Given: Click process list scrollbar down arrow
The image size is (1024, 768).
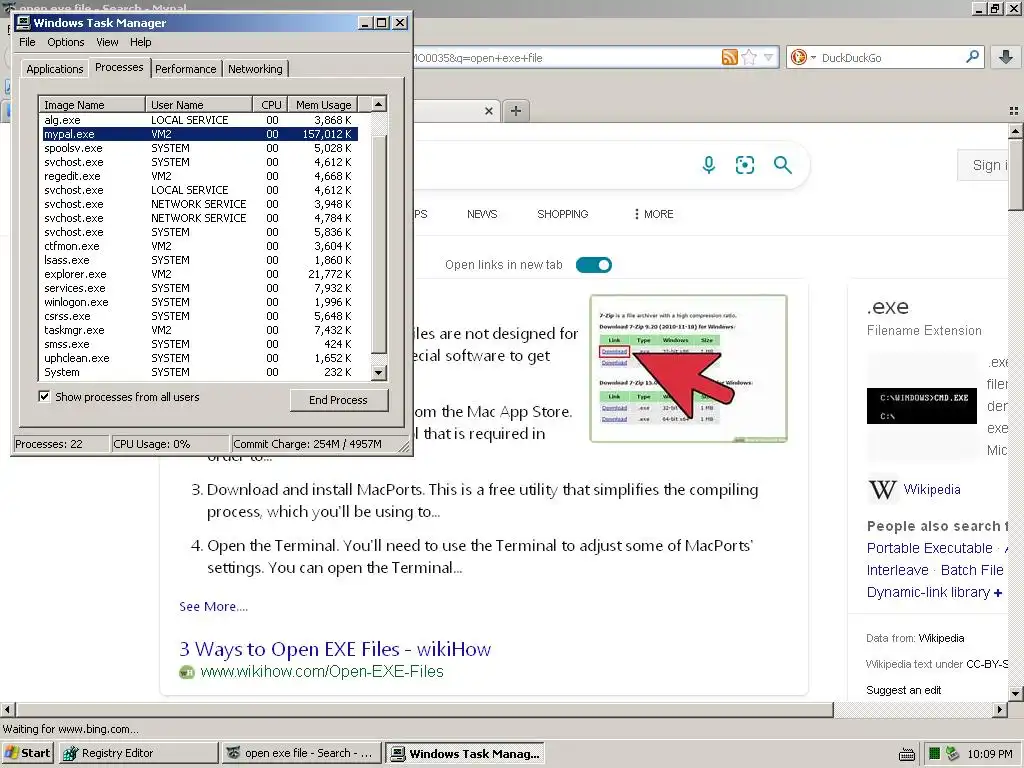Looking at the screenshot, I should tap(379, 373).
